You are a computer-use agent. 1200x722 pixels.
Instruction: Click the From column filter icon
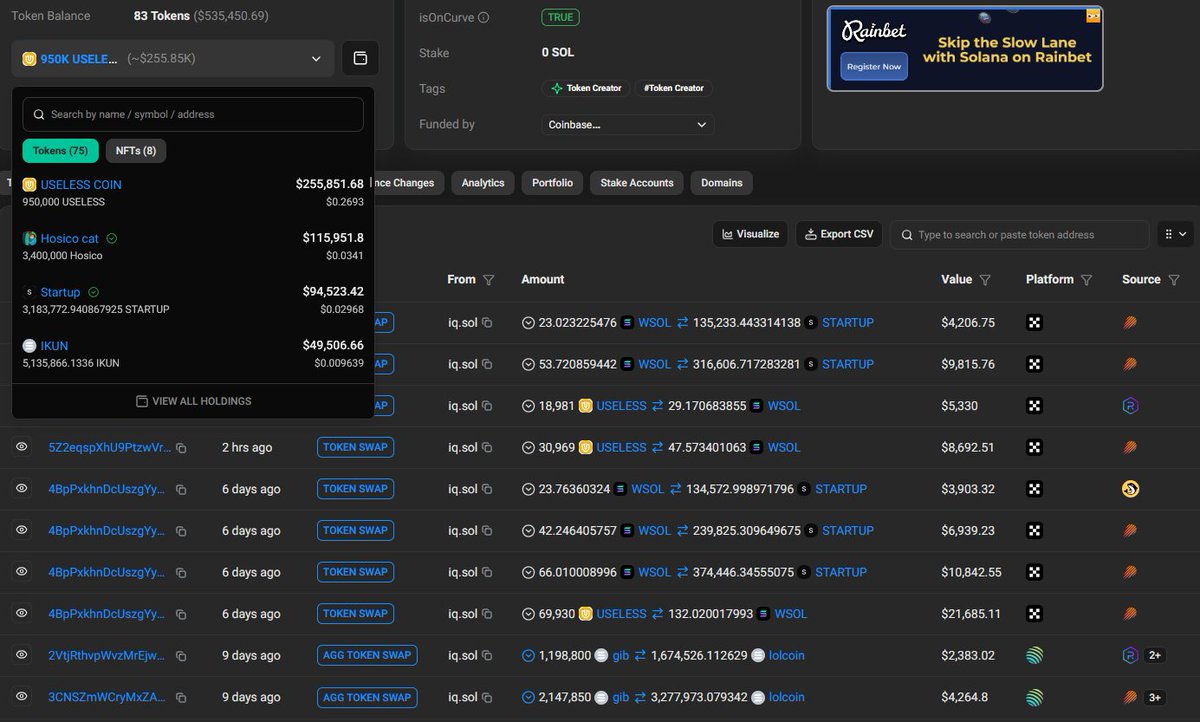pyautogui.click(x=488, y=280)
